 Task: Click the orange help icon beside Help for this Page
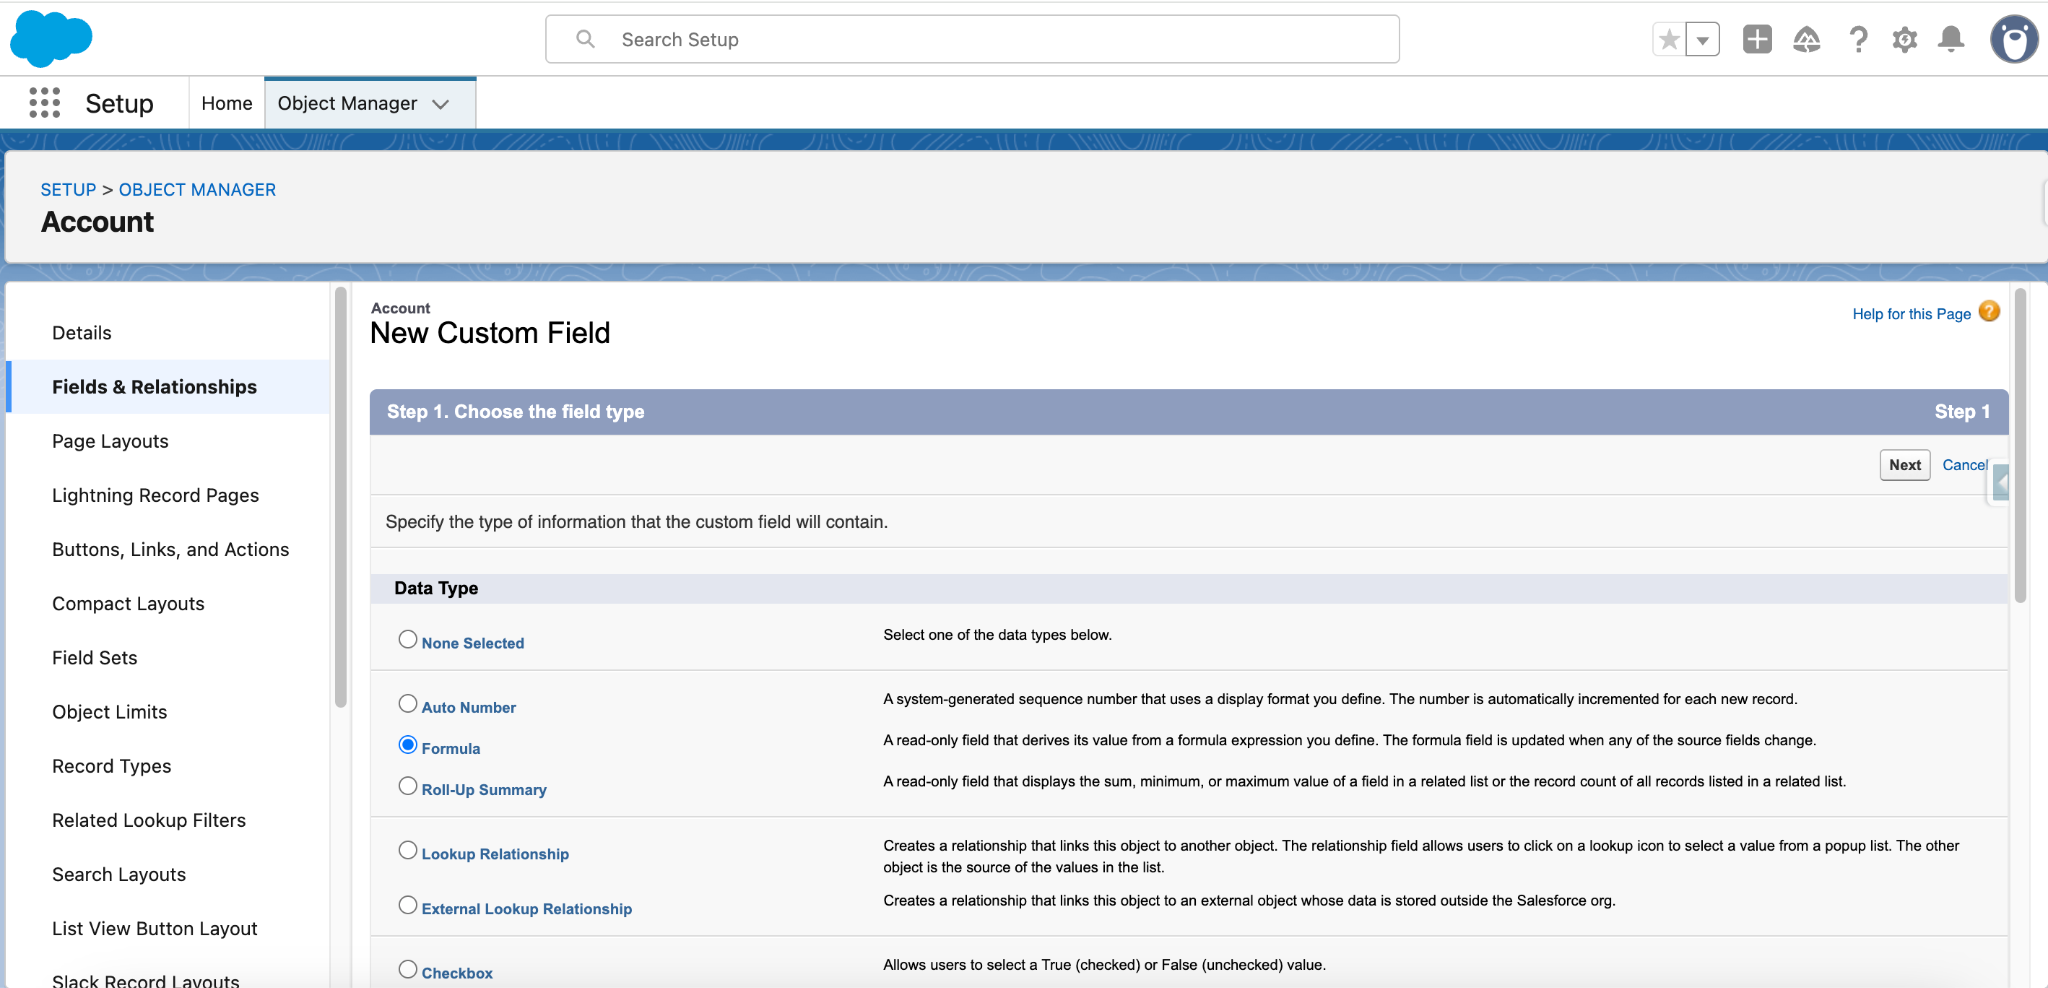coord(1990,312)
